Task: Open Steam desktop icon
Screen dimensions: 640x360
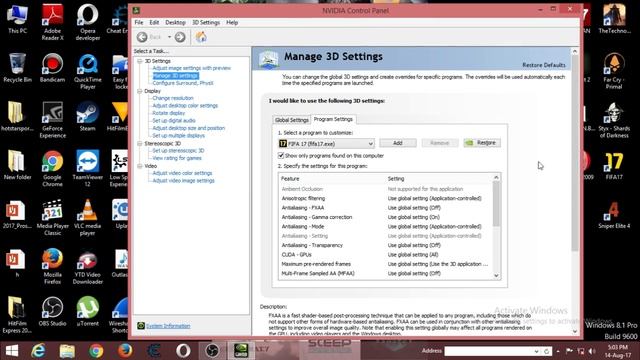Action: point(87,118)
